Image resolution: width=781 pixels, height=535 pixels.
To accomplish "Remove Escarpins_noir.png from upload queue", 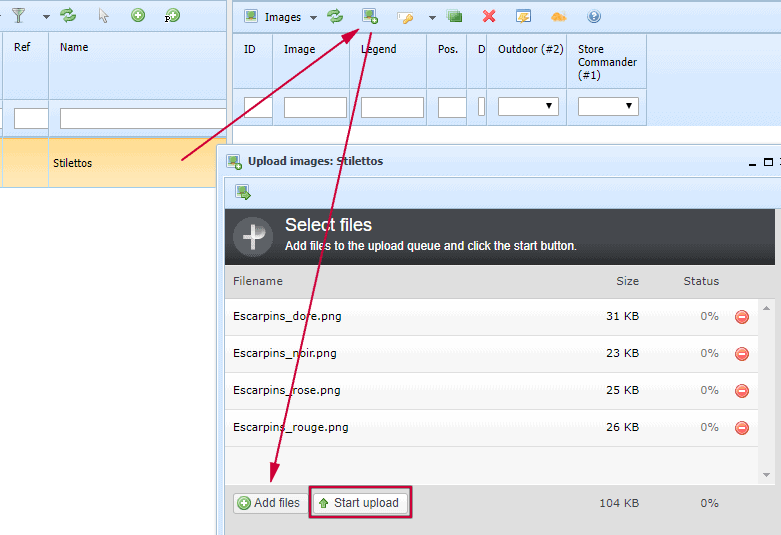I will tap(742, 354).
